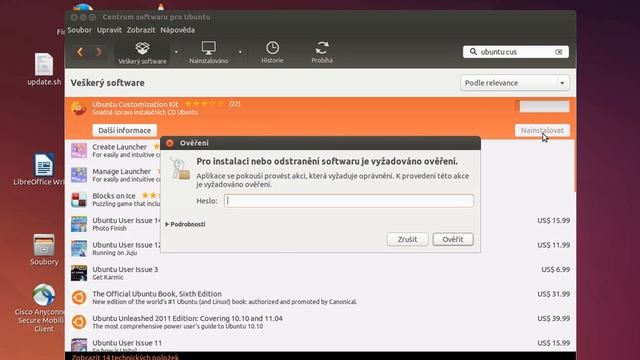Open the Probíhá progress view
The width and height of the screenshot is (640, 360).
[322, 53]
